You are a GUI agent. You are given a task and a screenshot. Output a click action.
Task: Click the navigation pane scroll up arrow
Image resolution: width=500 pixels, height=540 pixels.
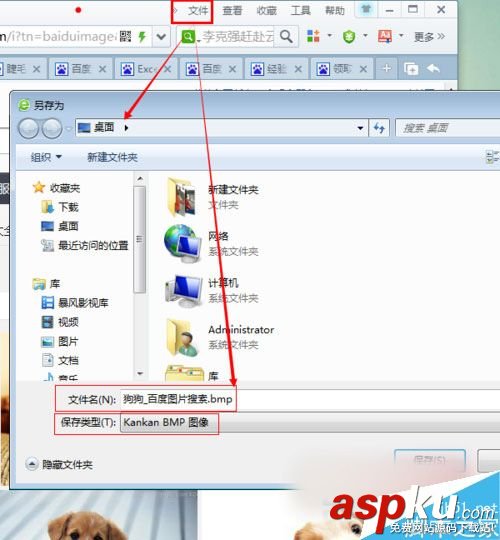tap(139, 178)
